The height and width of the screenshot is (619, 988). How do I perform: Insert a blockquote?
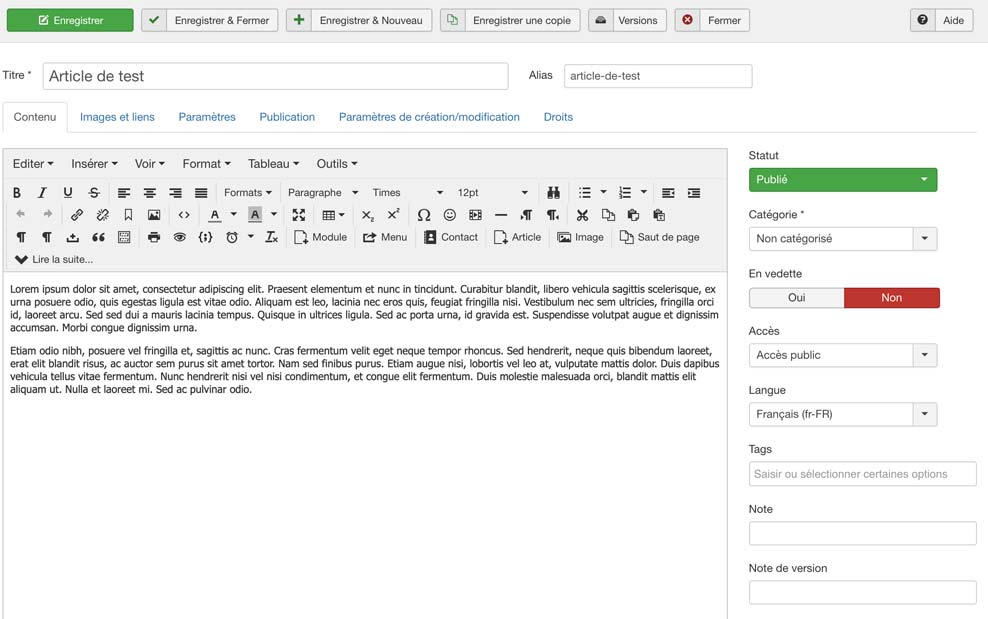tap(98, 237)
